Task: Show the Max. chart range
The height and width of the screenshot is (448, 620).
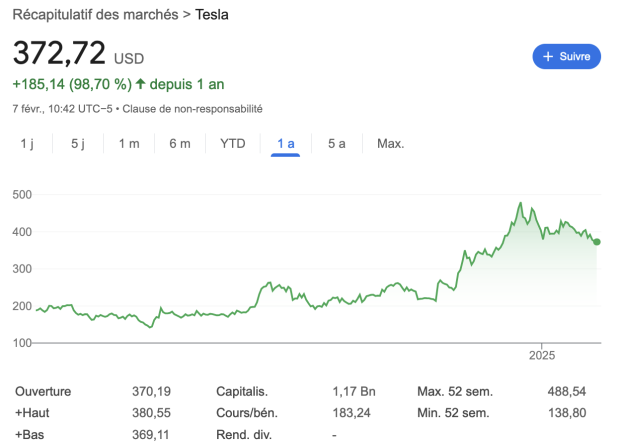Action: pos(390,144)
